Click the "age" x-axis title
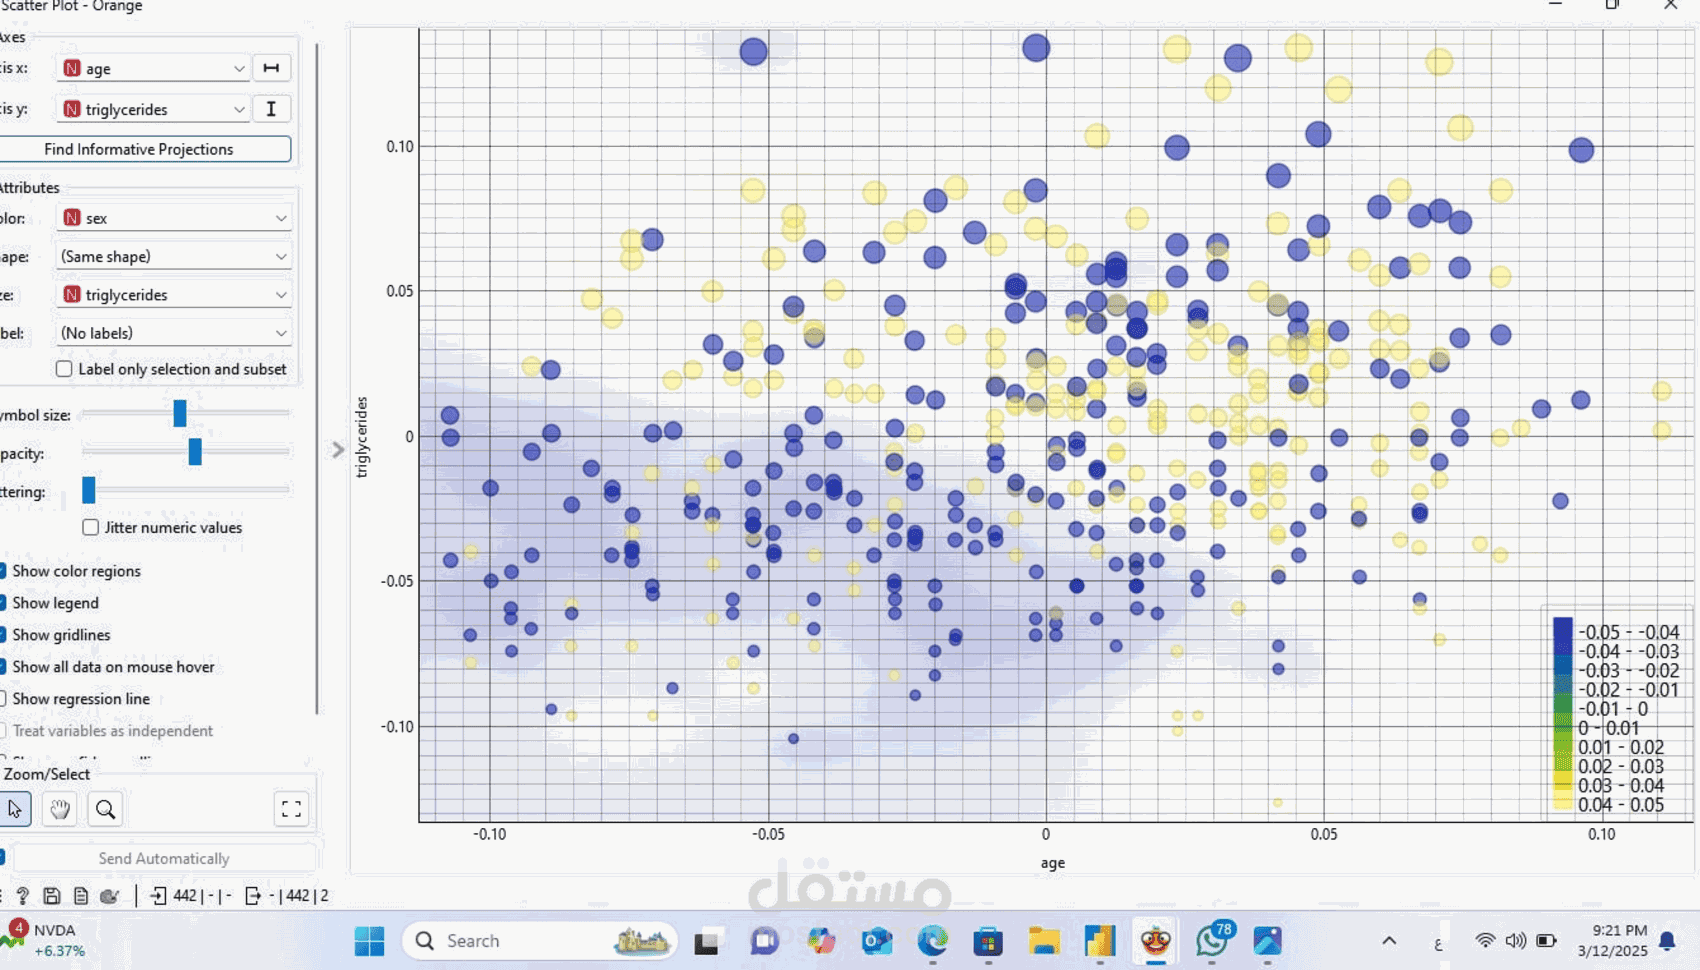This screenshot has width=1700, height=970. tap(1052, 863)
